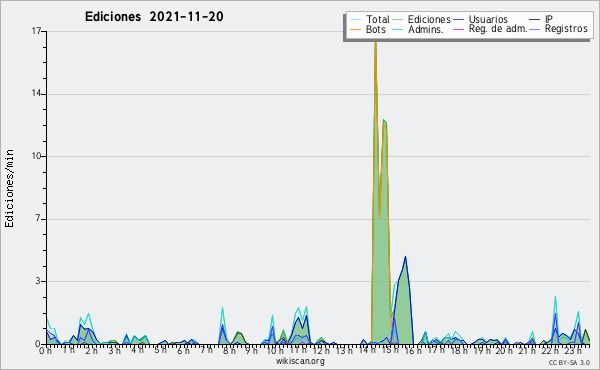600x370 pixels.
Task: Click the 23 h x-axis label
Action: point(574,350)
